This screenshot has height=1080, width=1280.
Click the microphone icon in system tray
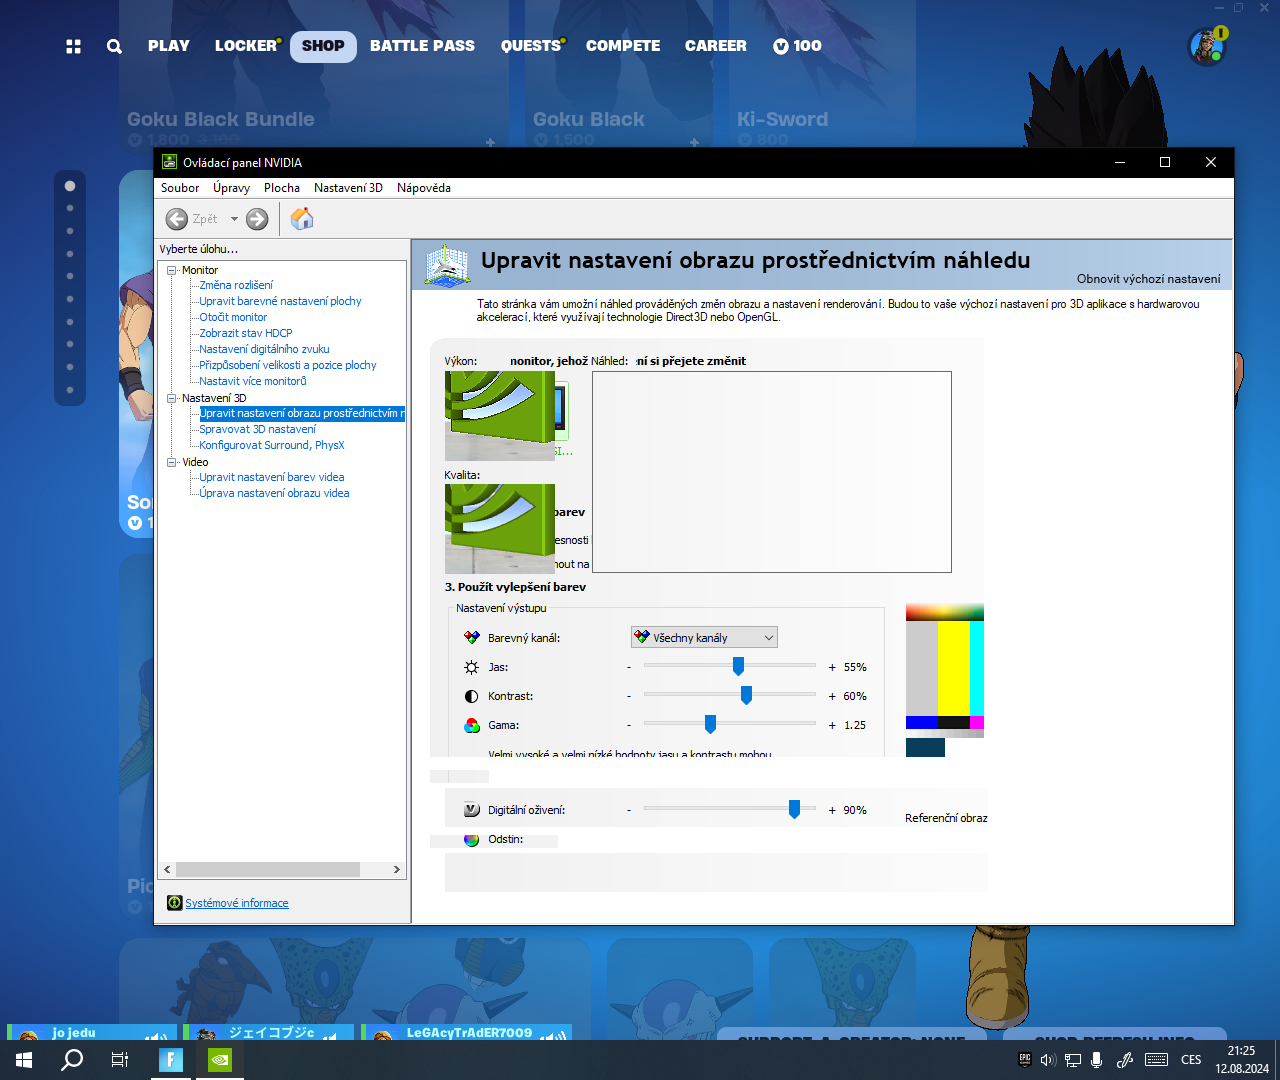pos(1096,1060)
